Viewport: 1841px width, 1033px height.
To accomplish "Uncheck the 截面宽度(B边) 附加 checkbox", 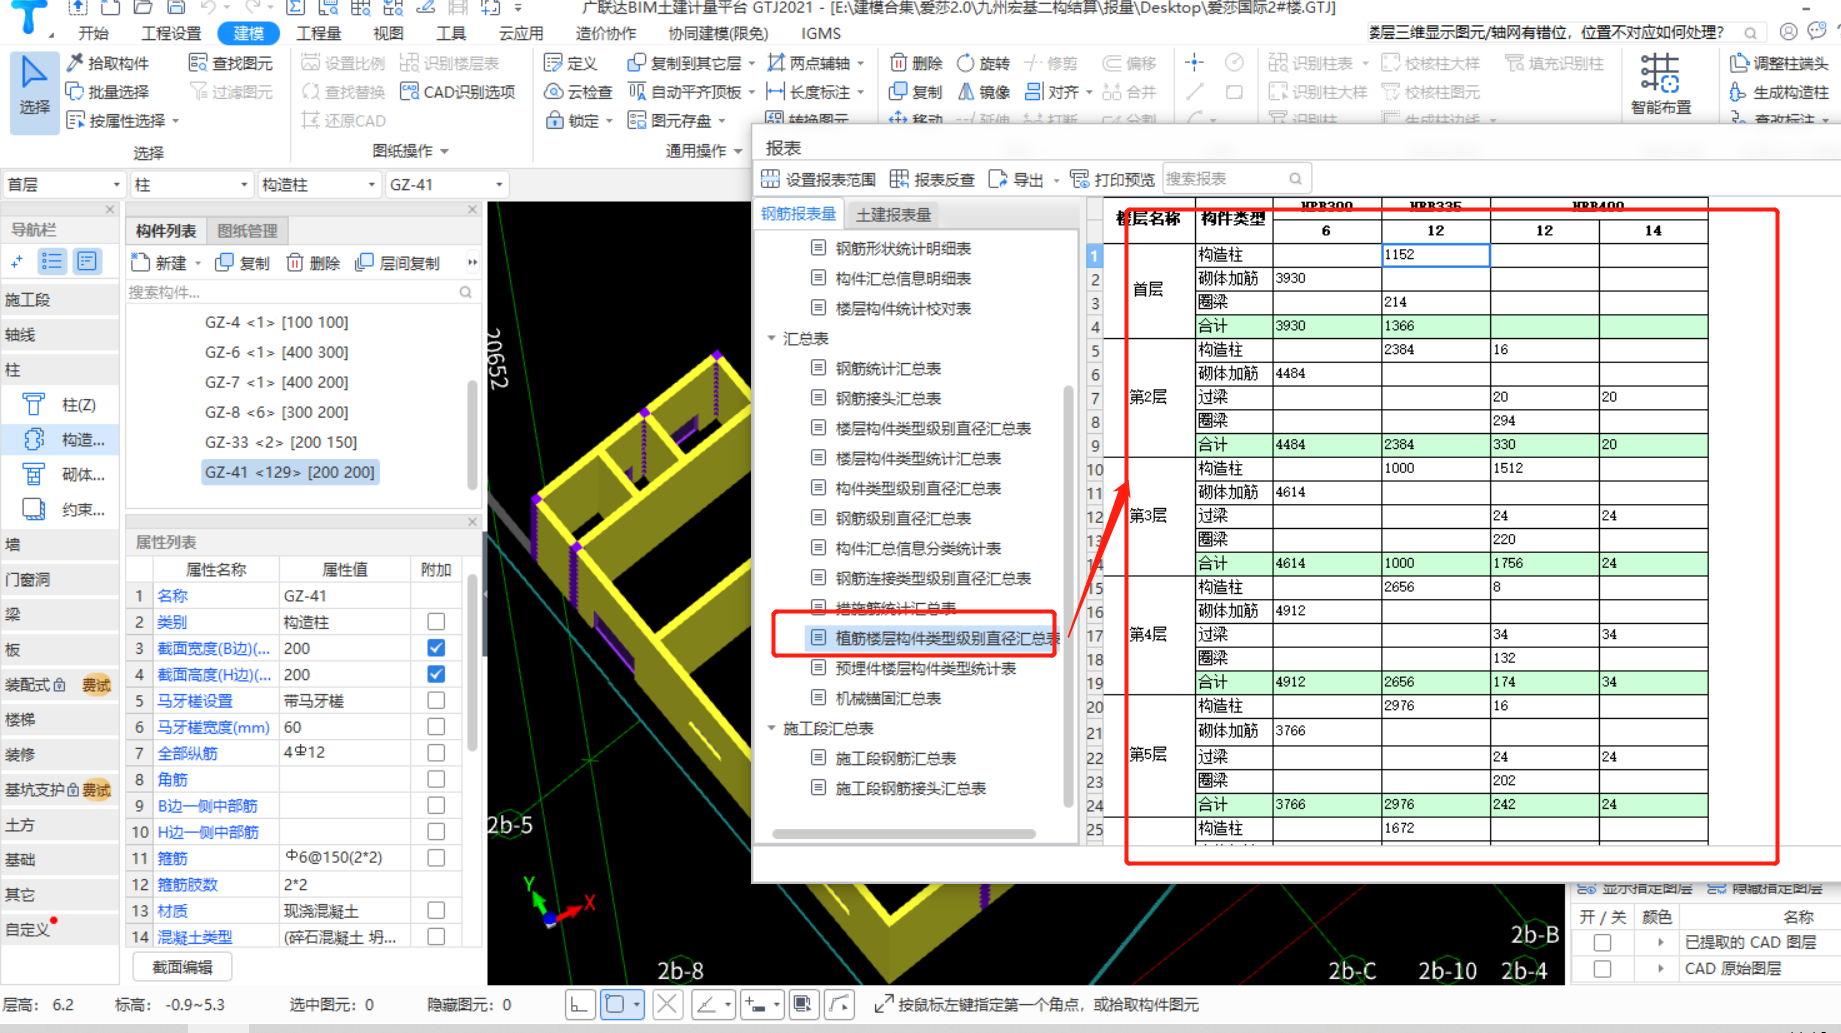I will pyautogui.click(x=436, y=648).
